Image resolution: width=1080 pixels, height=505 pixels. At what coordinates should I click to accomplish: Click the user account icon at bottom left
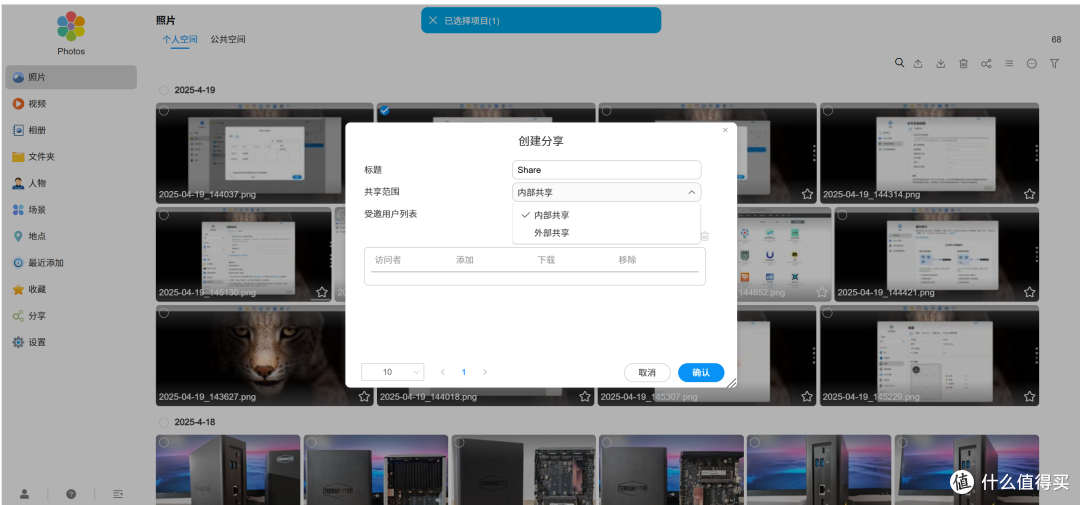pos(25,494)
